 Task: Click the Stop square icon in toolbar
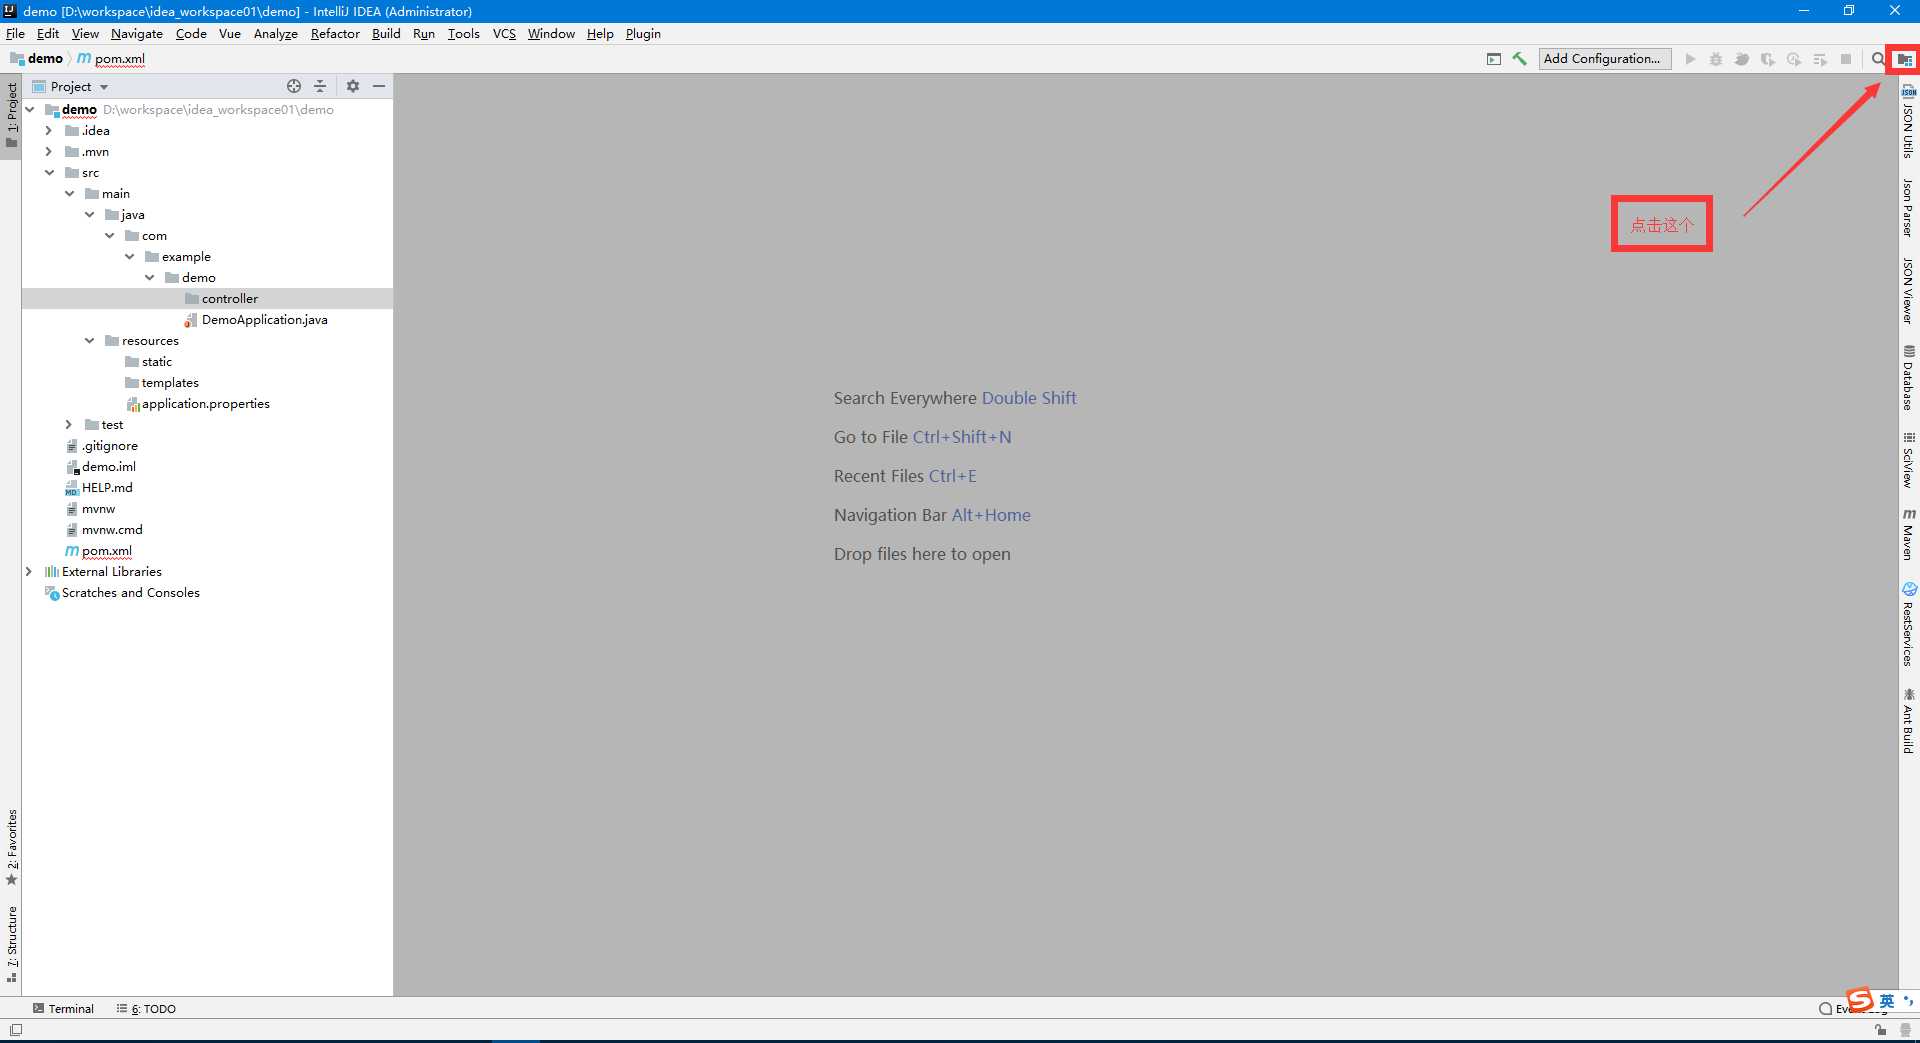point(1846,59)
